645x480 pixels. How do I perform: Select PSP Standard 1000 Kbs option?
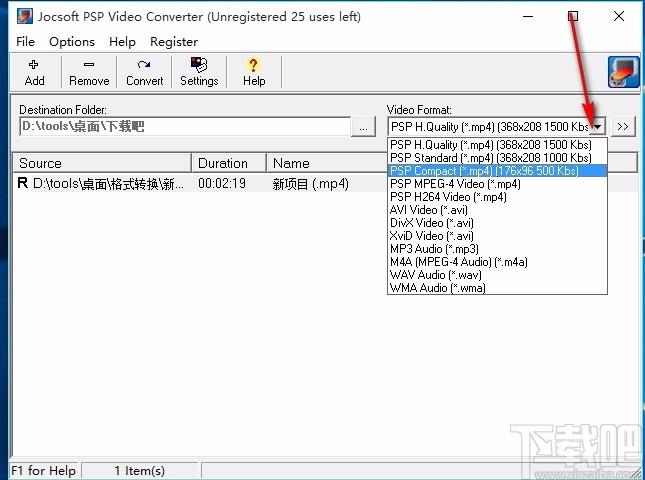(x=497, y=158)
